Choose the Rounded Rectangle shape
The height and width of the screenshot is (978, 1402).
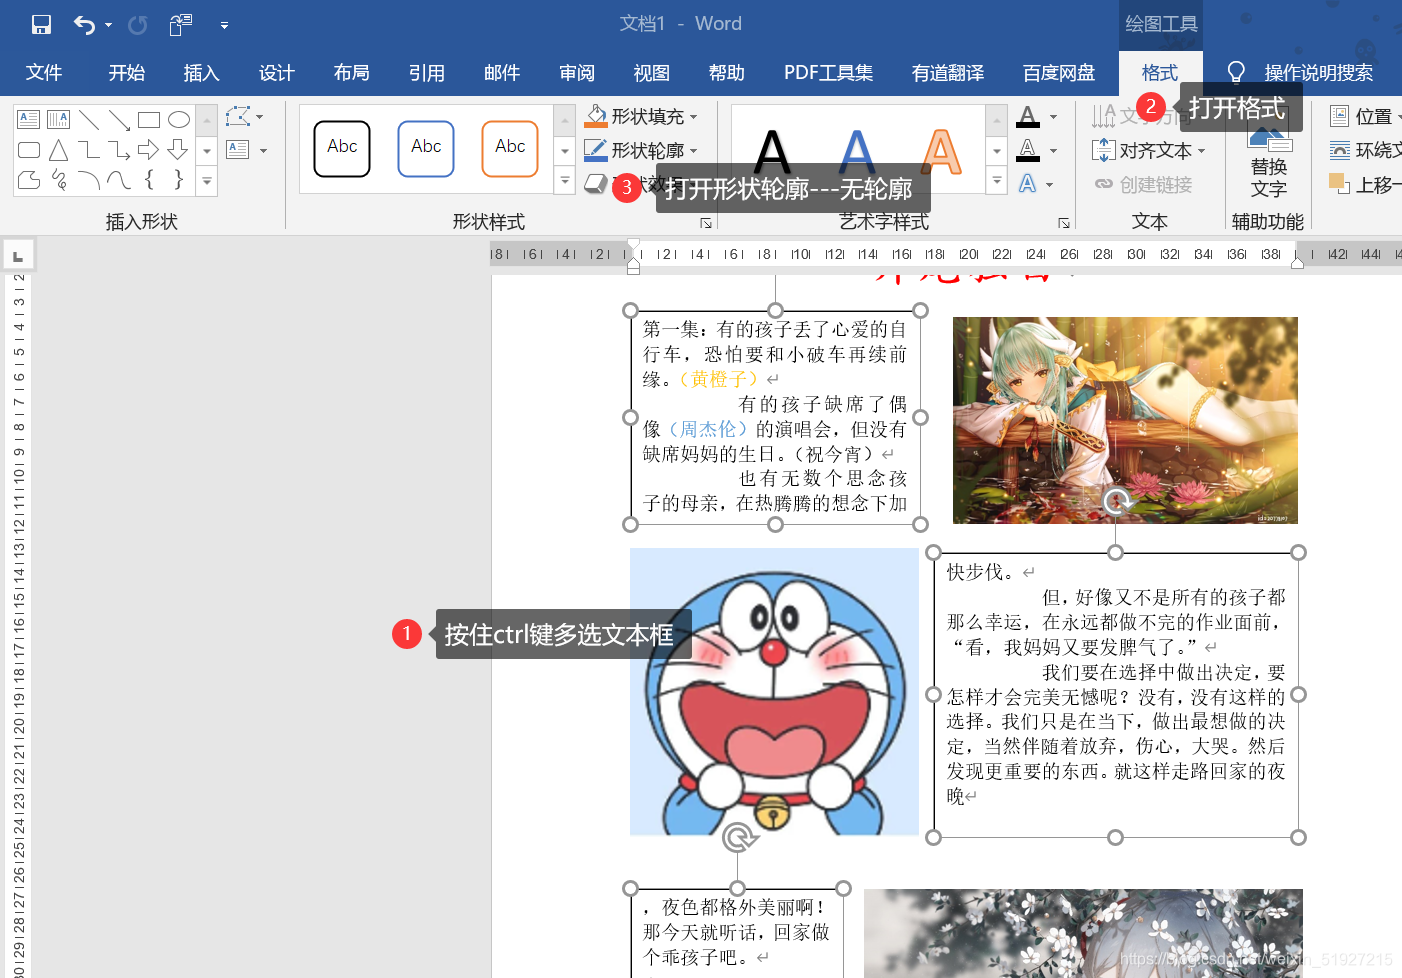pyautogui.click(x=29, y=150)
